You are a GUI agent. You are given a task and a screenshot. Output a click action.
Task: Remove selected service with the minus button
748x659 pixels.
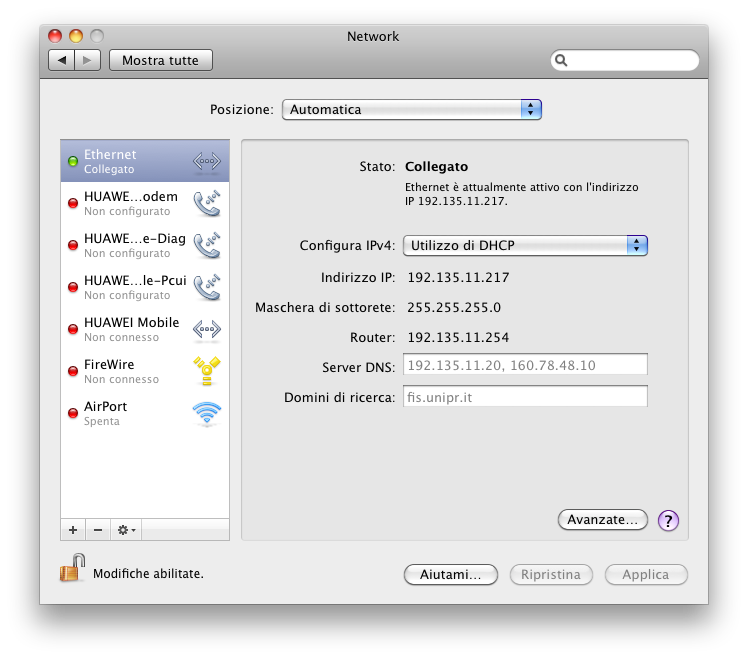[98, 530]
